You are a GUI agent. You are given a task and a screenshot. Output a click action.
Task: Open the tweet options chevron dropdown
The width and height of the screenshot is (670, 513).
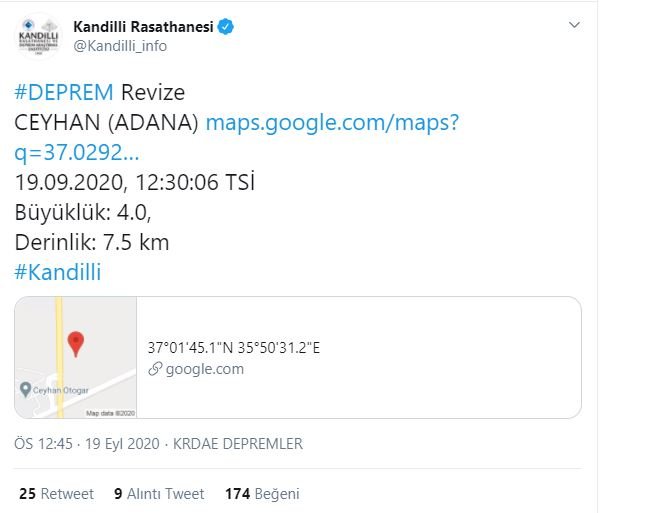pyautogui.click(x=574, y=25)
